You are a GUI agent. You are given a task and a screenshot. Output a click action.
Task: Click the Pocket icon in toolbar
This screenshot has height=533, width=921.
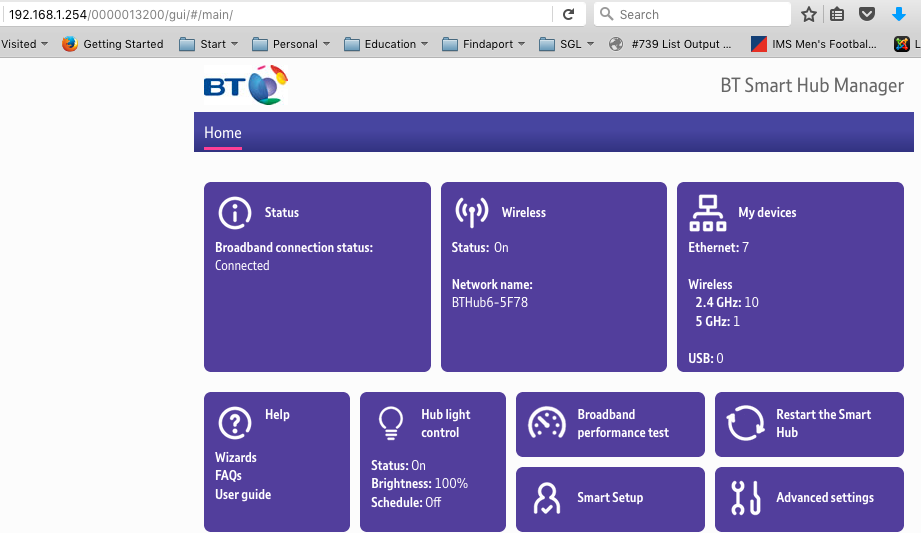click(867, 14)
